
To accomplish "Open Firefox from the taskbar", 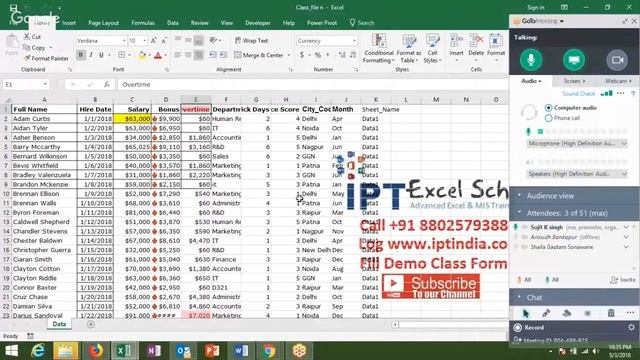I will pyautogui.click(x=96, y=351).
